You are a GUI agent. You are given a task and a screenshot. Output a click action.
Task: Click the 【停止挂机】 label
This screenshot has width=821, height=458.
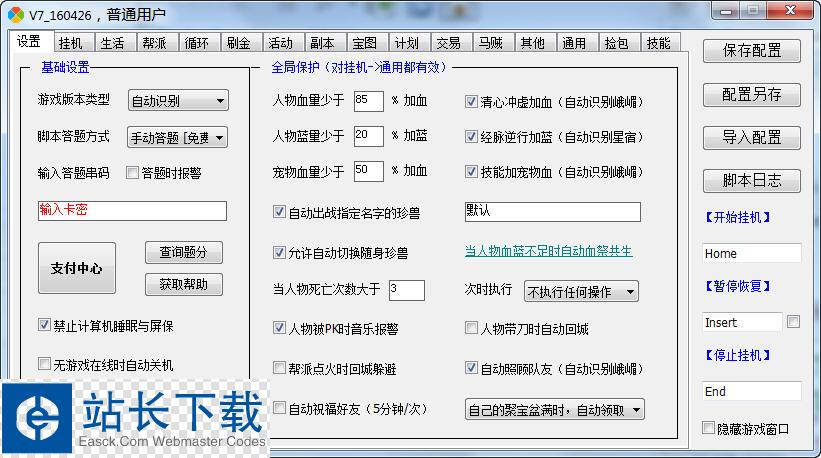pos(738,355)
